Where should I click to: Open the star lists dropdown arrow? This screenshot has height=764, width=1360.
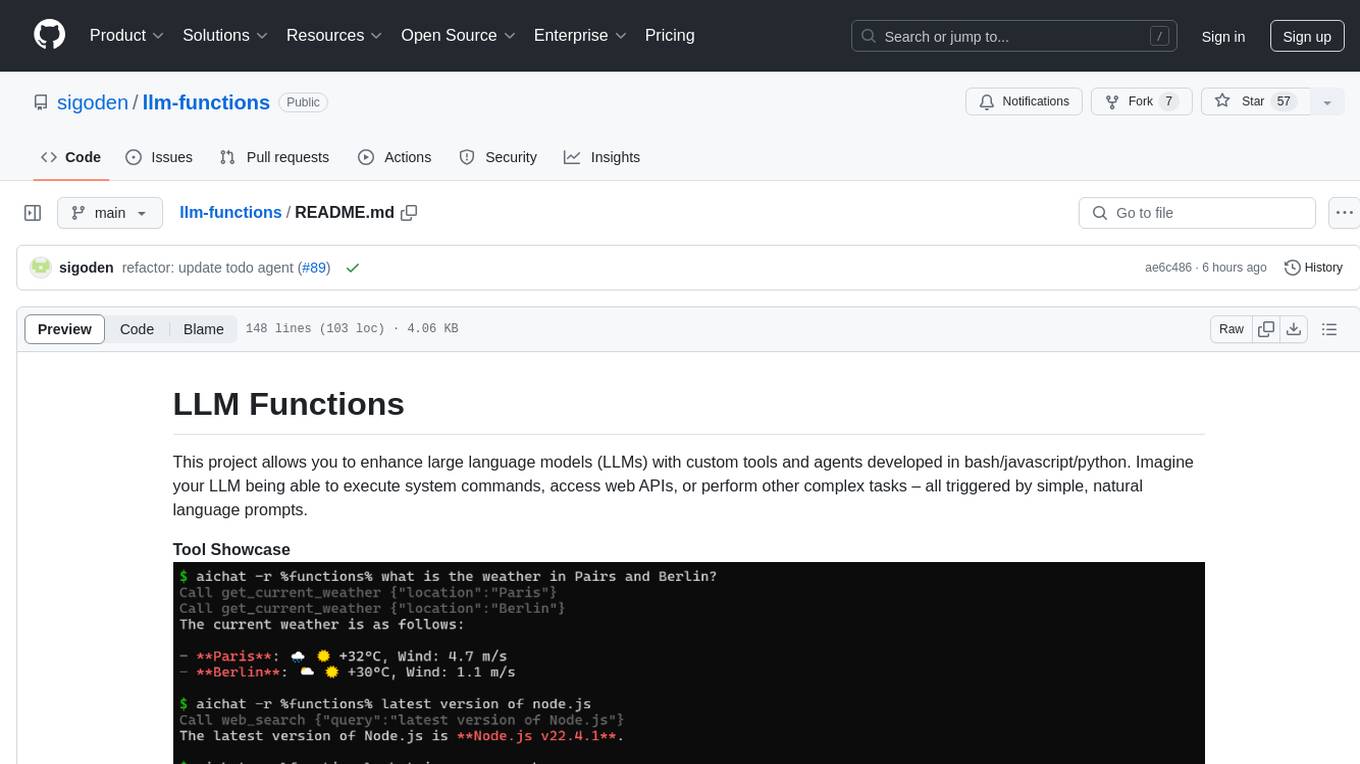[x=1327, y=101]
